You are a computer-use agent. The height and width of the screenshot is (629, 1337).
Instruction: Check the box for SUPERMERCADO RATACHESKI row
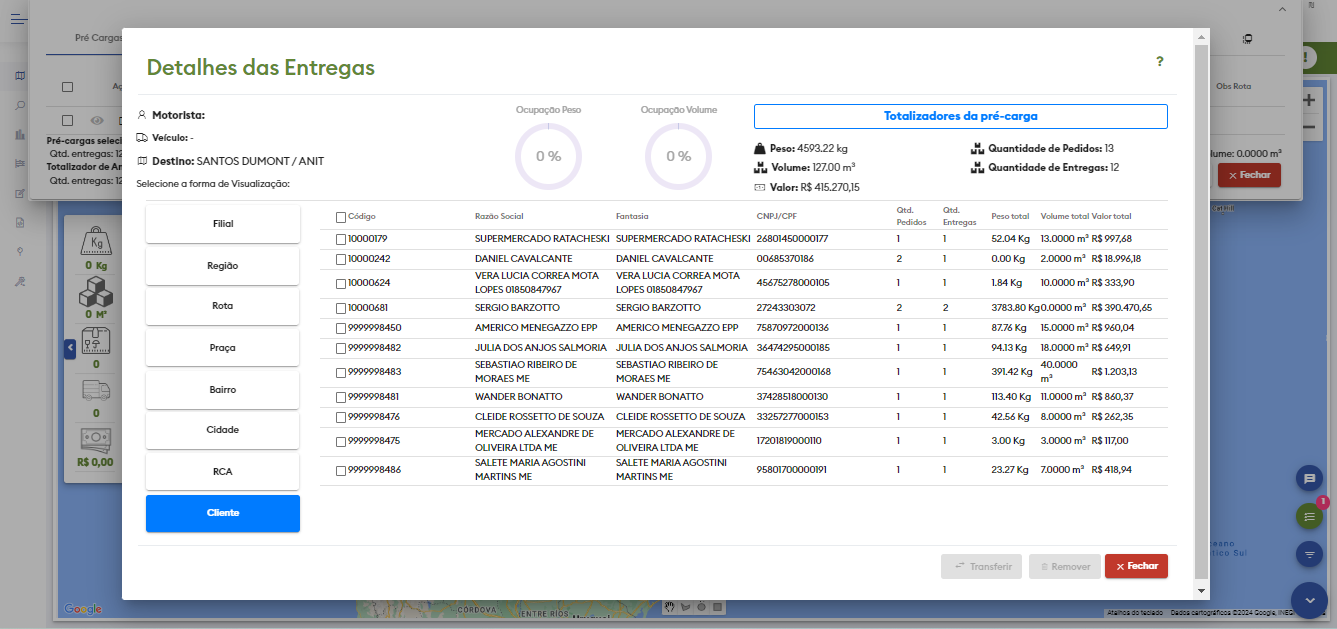point(341,239)
